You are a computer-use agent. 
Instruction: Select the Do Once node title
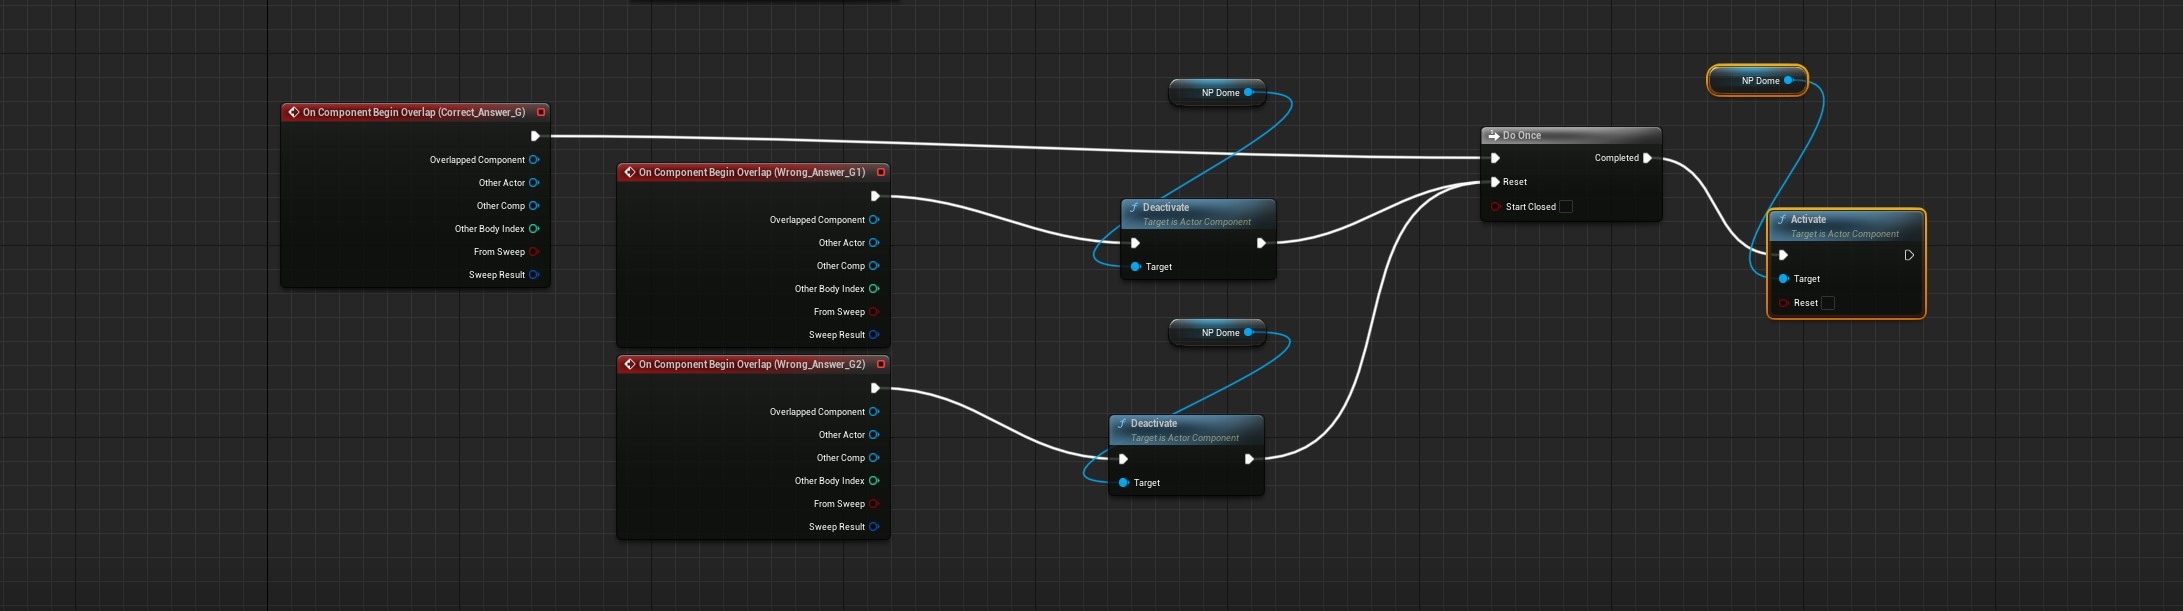click(1522, 135)
